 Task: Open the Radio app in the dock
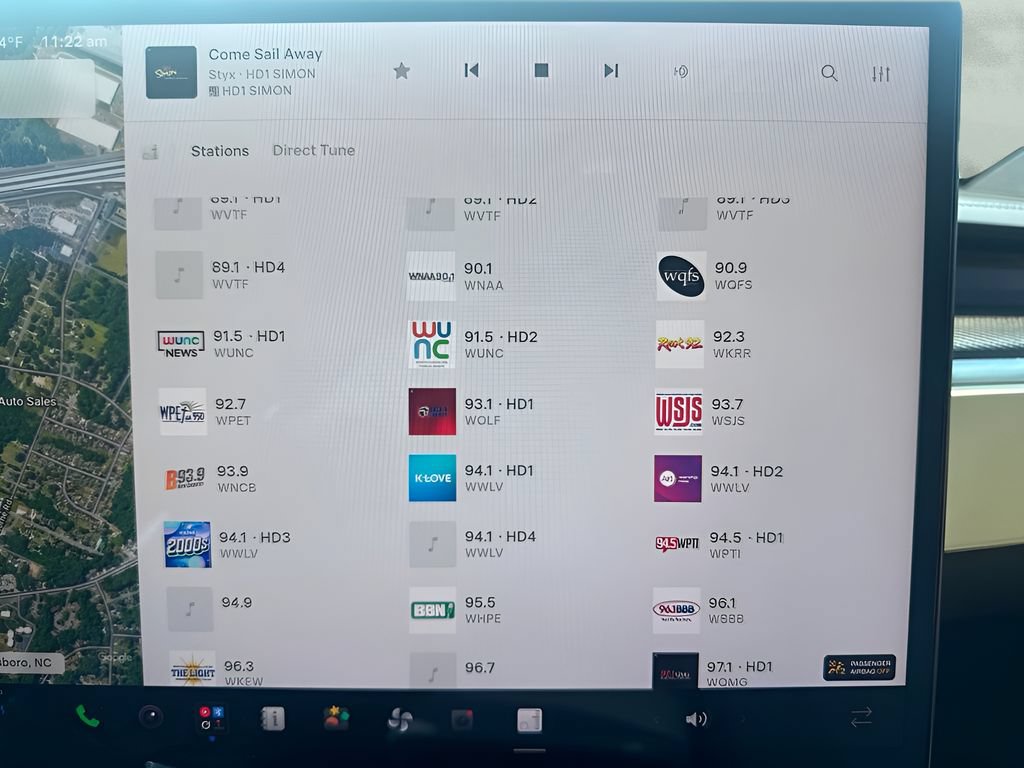[530, 720]
